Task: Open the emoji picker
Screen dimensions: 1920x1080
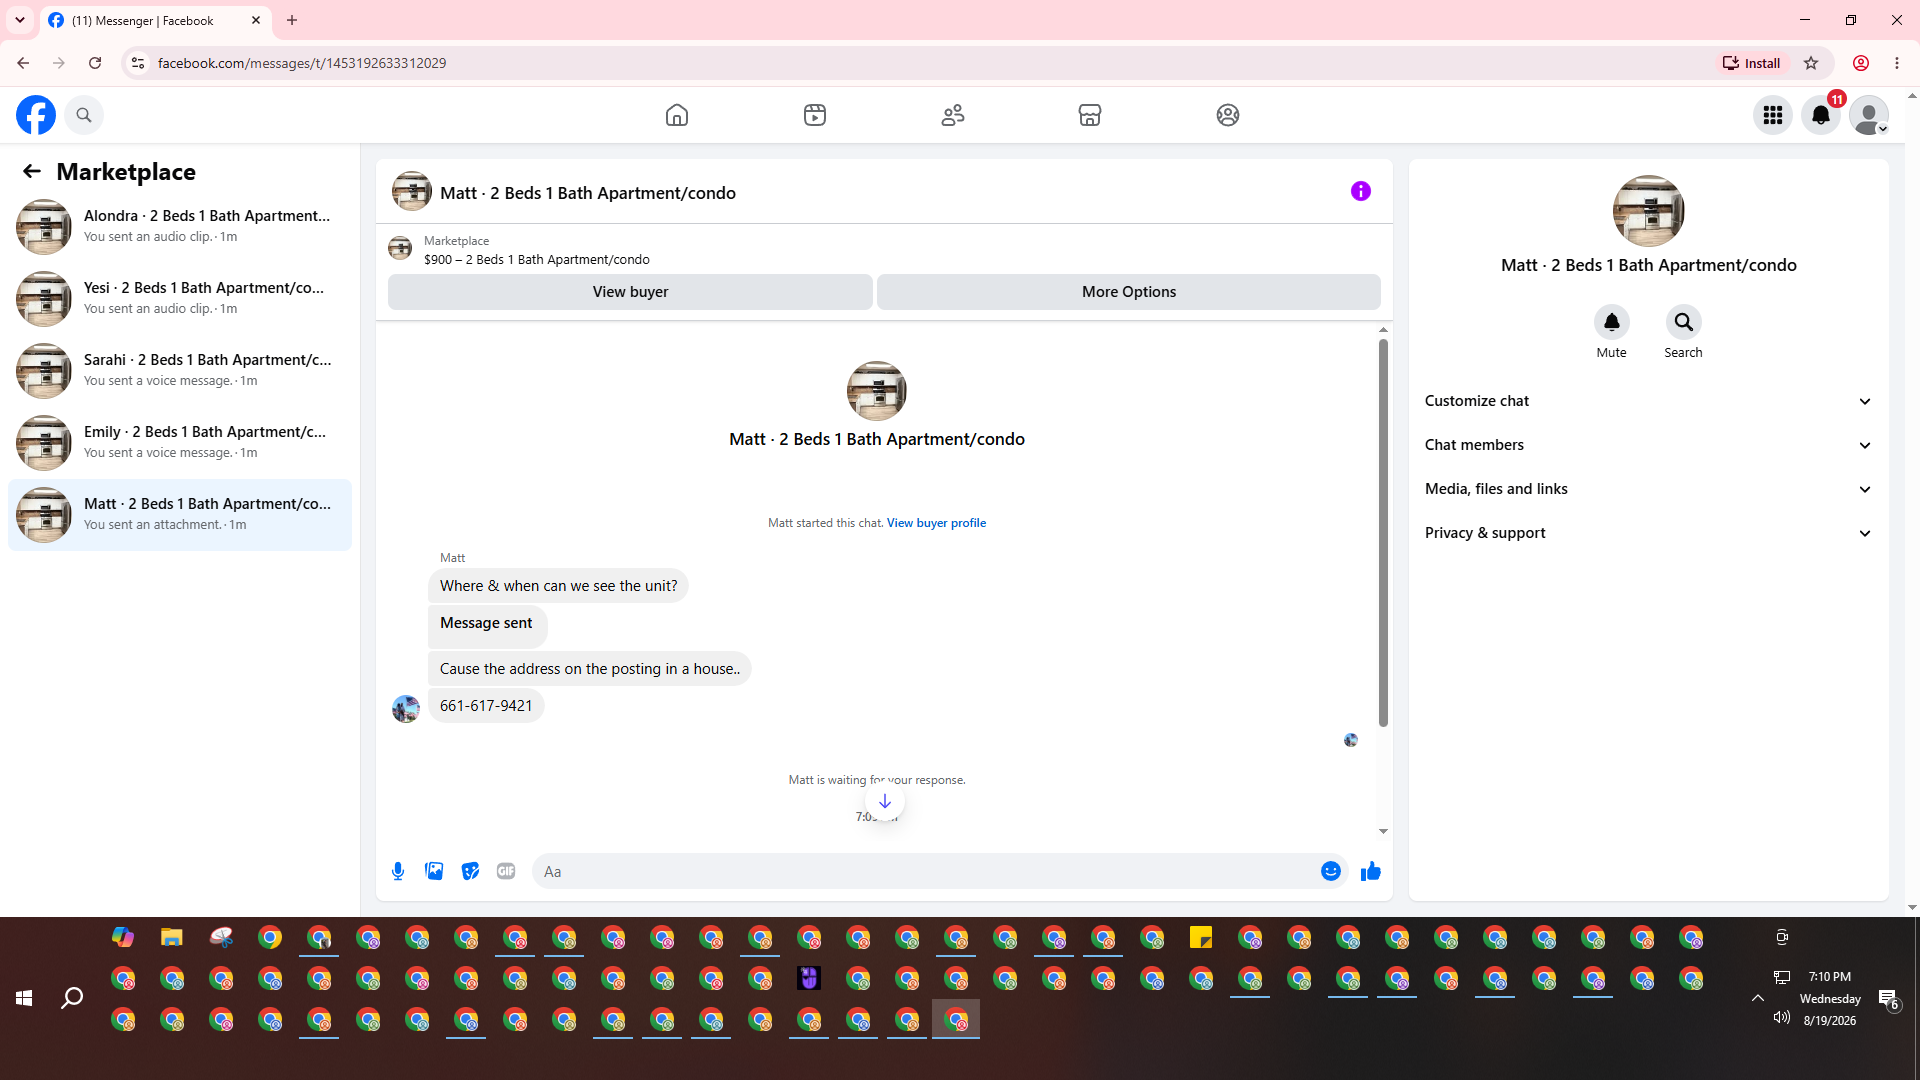Action: (1331, 871)
